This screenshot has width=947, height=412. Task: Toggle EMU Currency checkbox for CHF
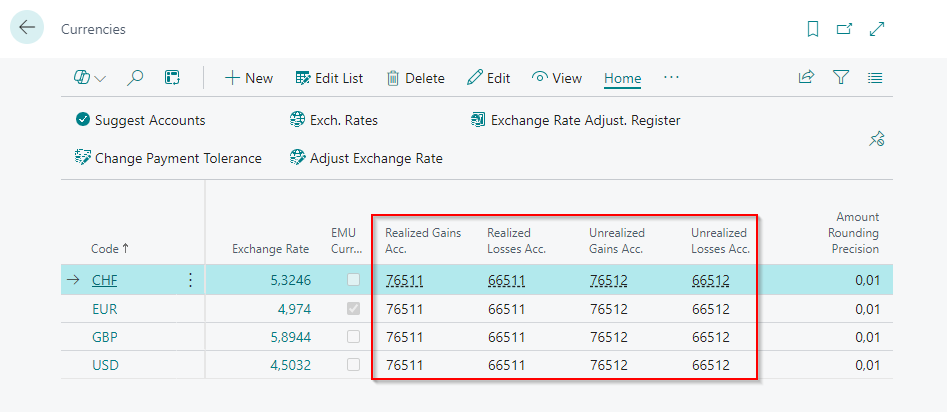(x=353, y=281)
